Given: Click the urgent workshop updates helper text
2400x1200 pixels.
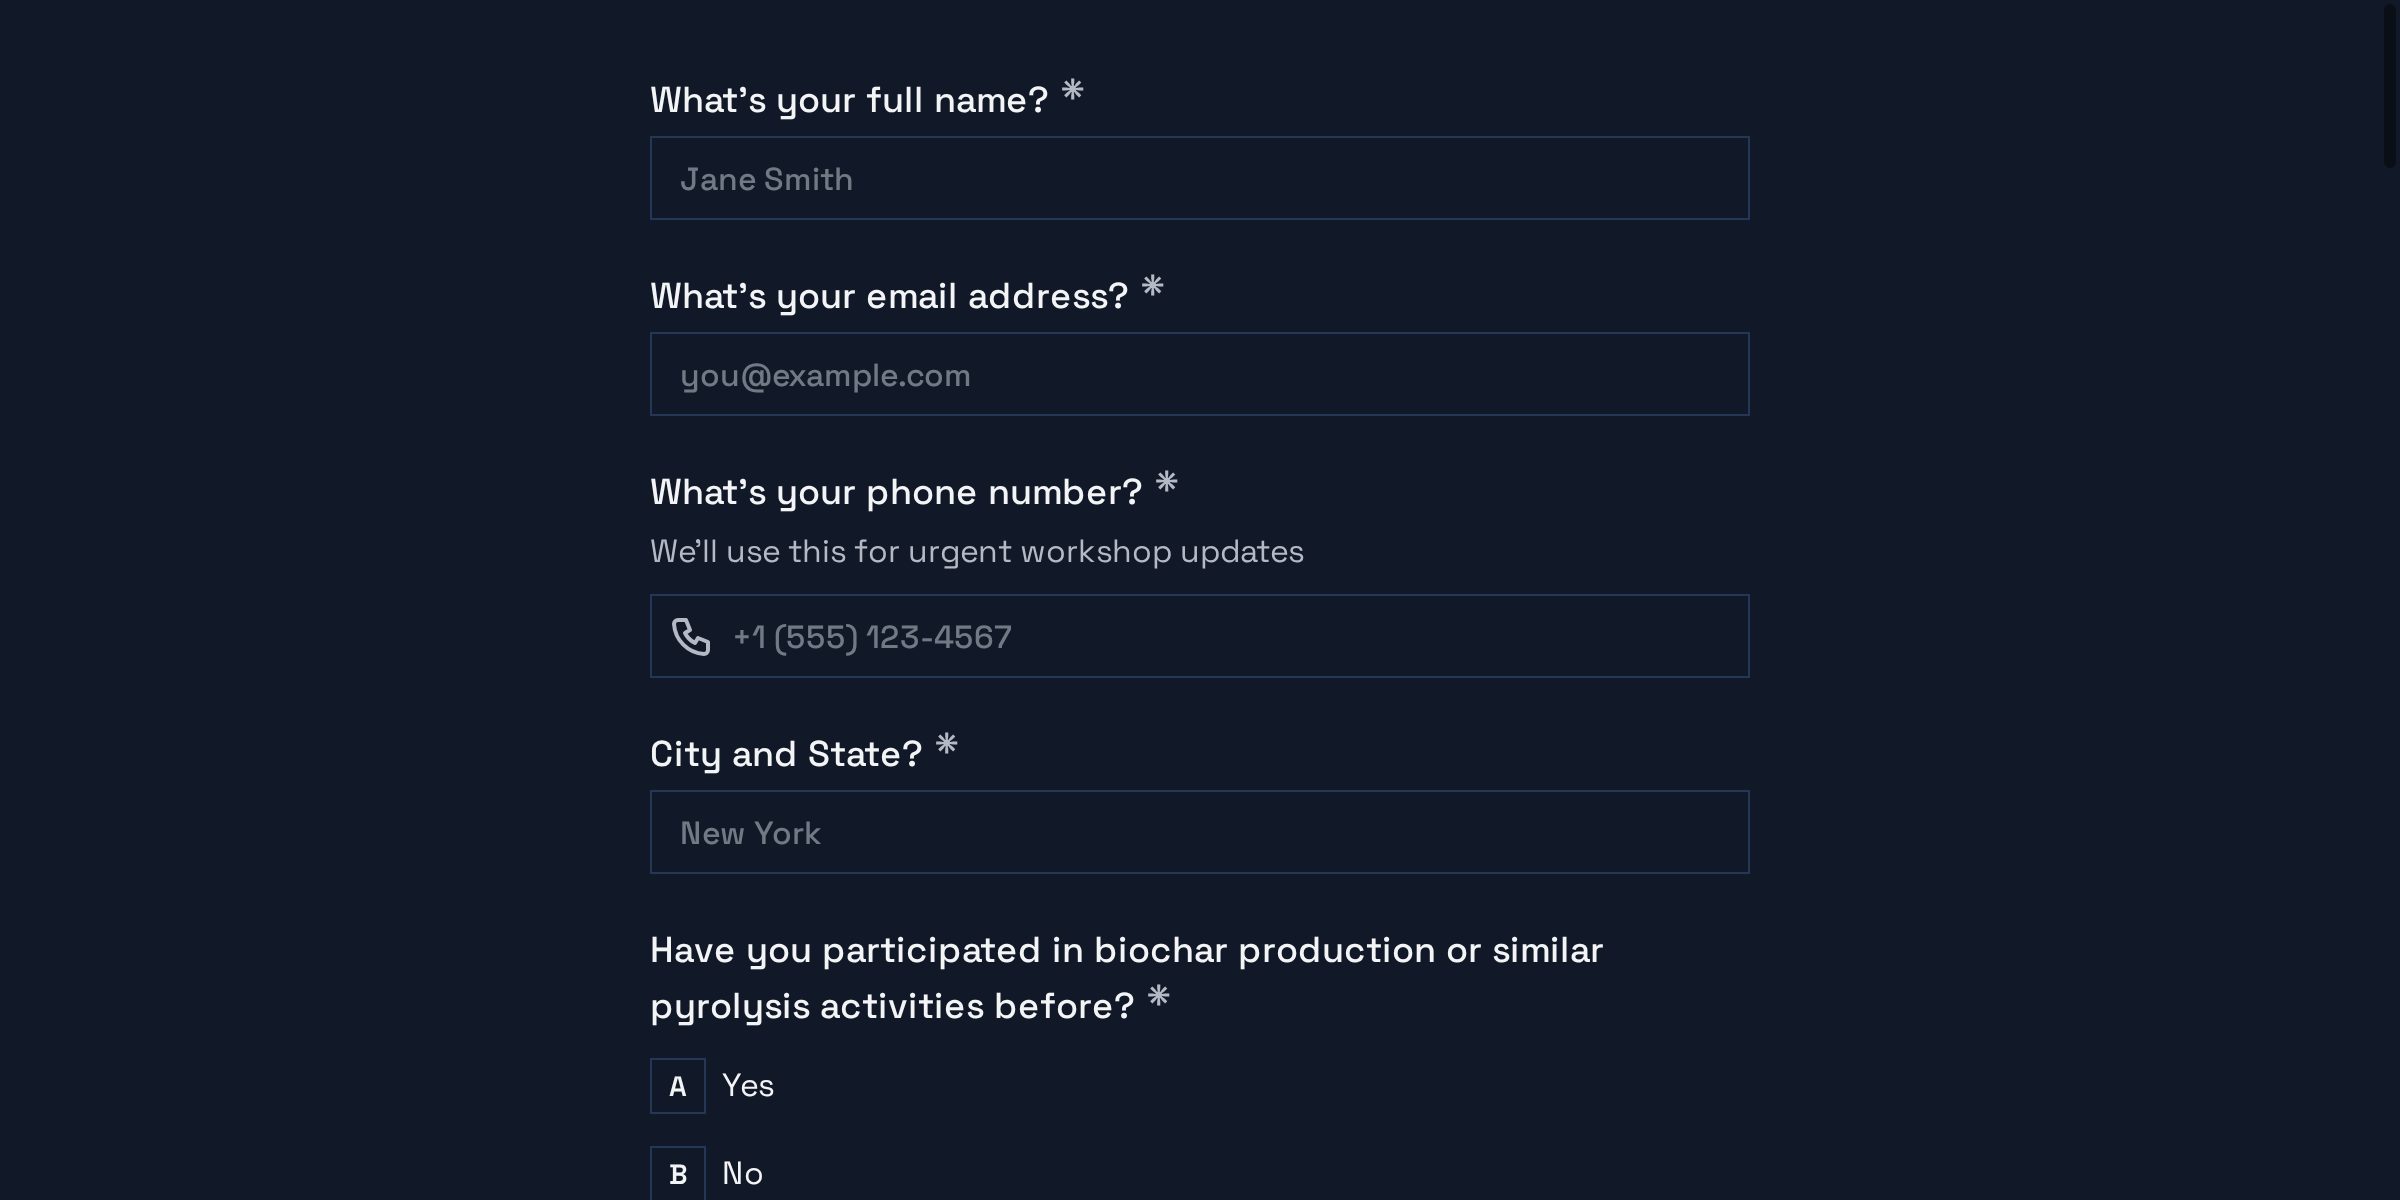Looking at the screenshot, I should pyautogui.click(x=976, y=552).
